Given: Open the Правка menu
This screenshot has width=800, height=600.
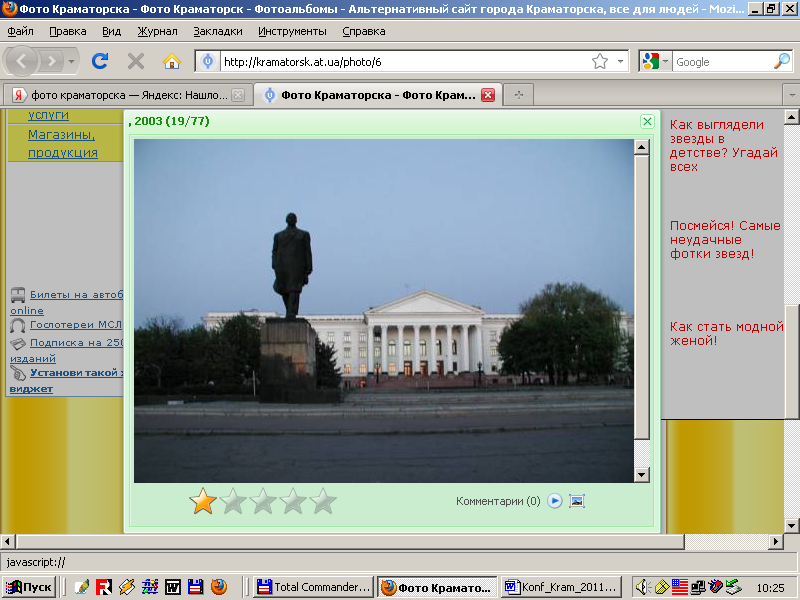Looking at the screenshot, I should click(68, 31).
